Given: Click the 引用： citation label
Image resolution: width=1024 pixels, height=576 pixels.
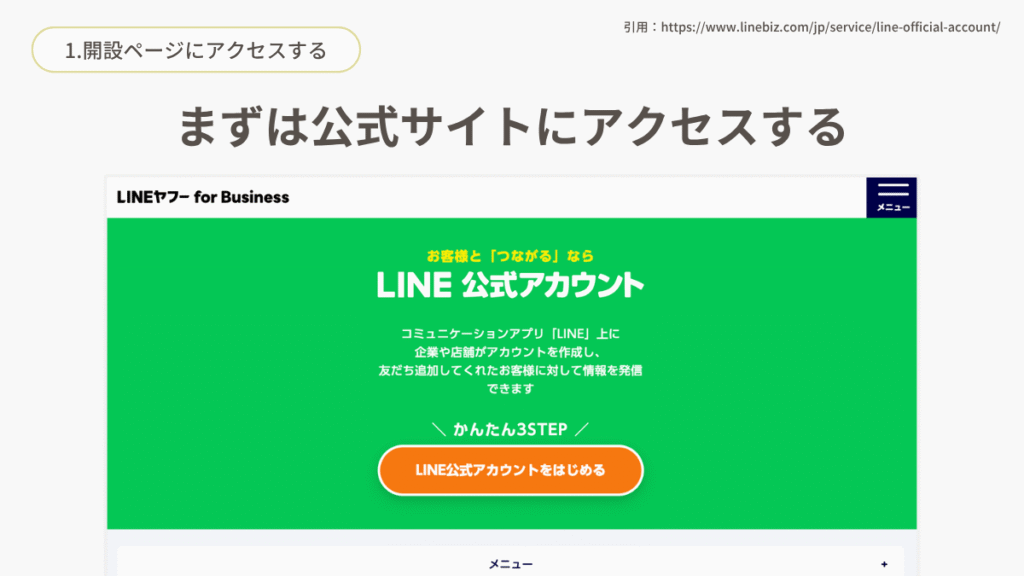Looking at the screenshot, I should [641, 27].
